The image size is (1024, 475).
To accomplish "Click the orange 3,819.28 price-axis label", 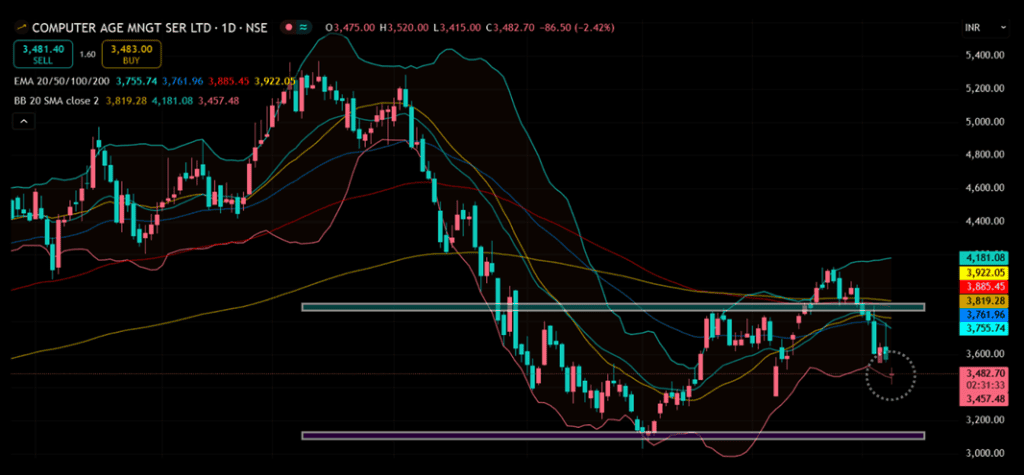I will [x=984, y=301].
